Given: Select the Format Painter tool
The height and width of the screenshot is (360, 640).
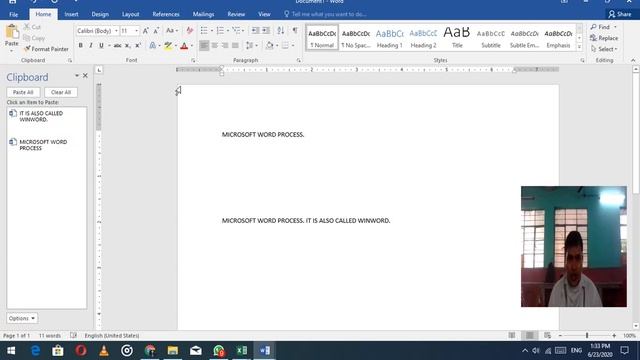Looking at the screenshot, I should pyautogui.click(x=46, y=49).
